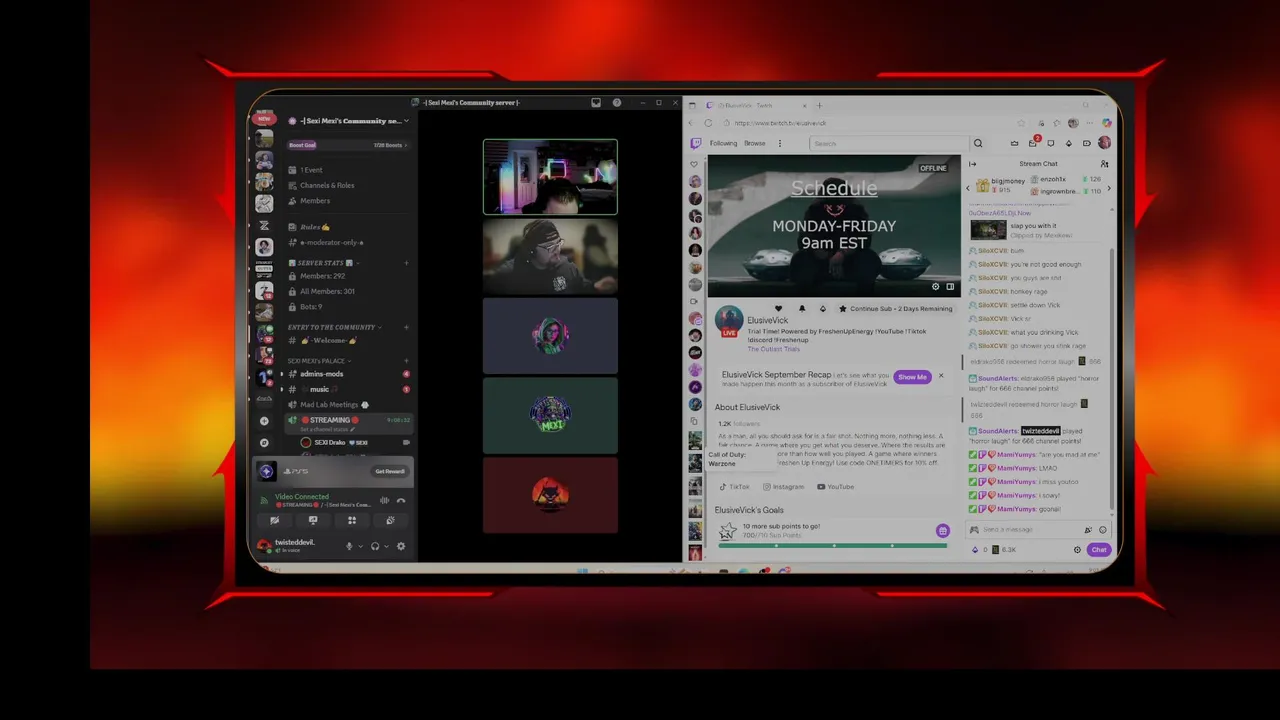The width and height of the screenshot is (1280, 720).
Task: Click Twitch search field
Action: (x=888, y=143)
